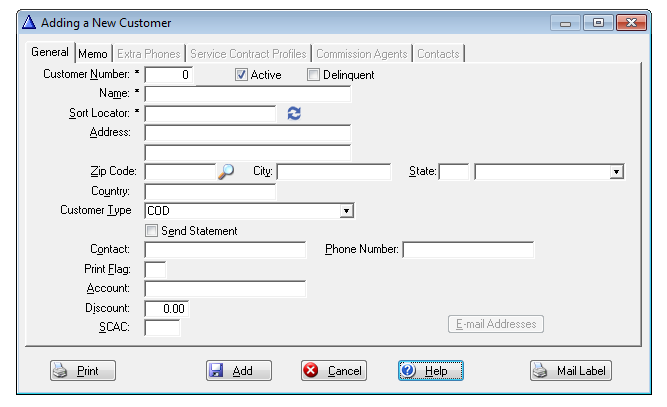
Task: Click the red X Cancel icon
Action: click(311, 371)
